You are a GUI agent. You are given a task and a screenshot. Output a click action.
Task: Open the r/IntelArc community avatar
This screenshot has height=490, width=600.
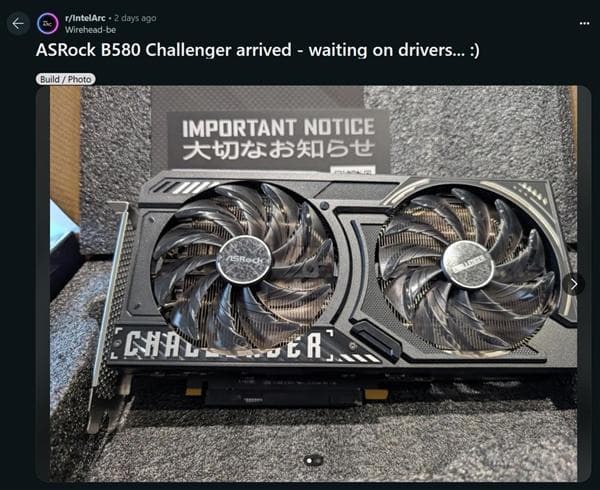pos(48,24)
